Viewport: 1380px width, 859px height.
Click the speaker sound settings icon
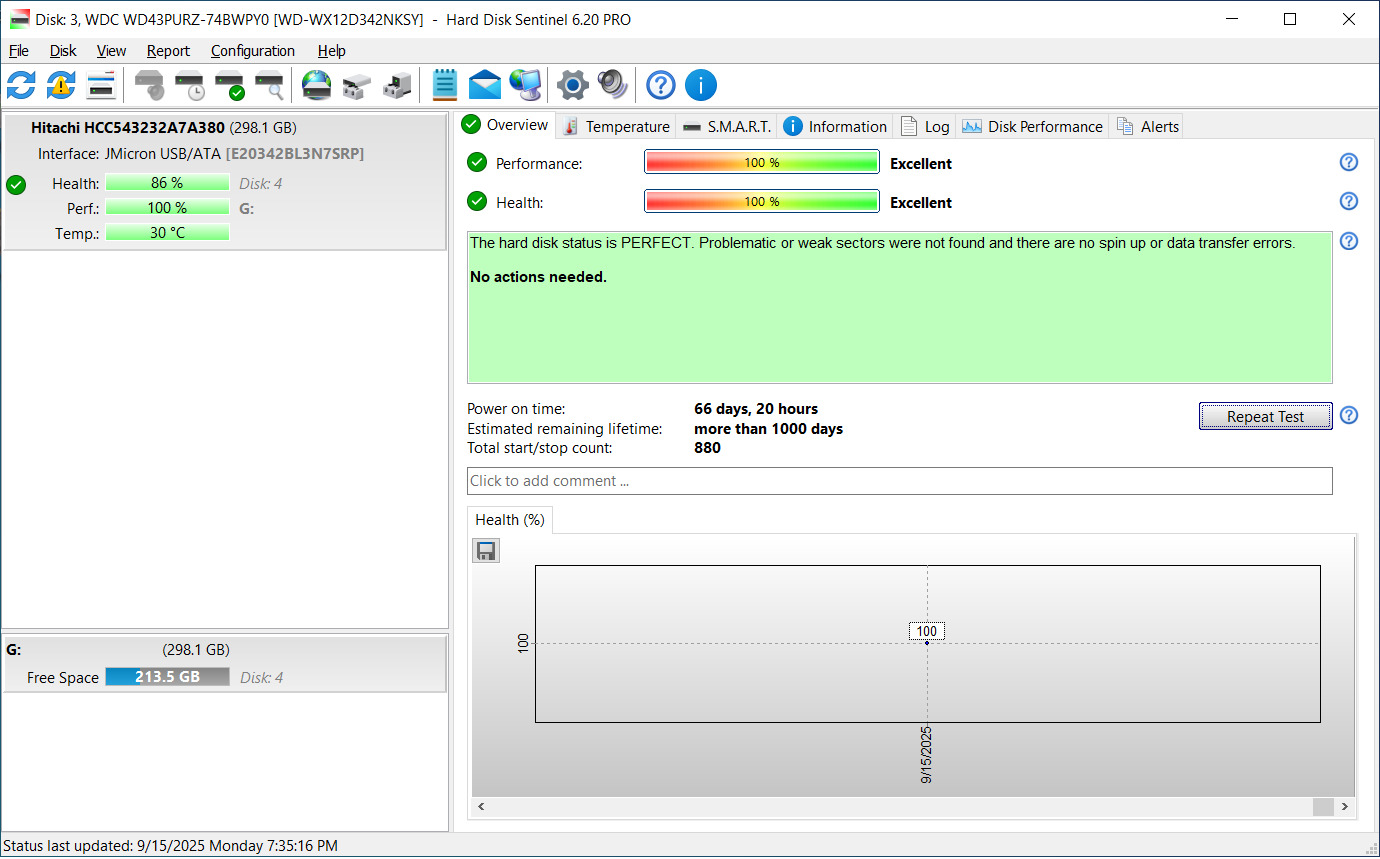[x=612, y=85]
